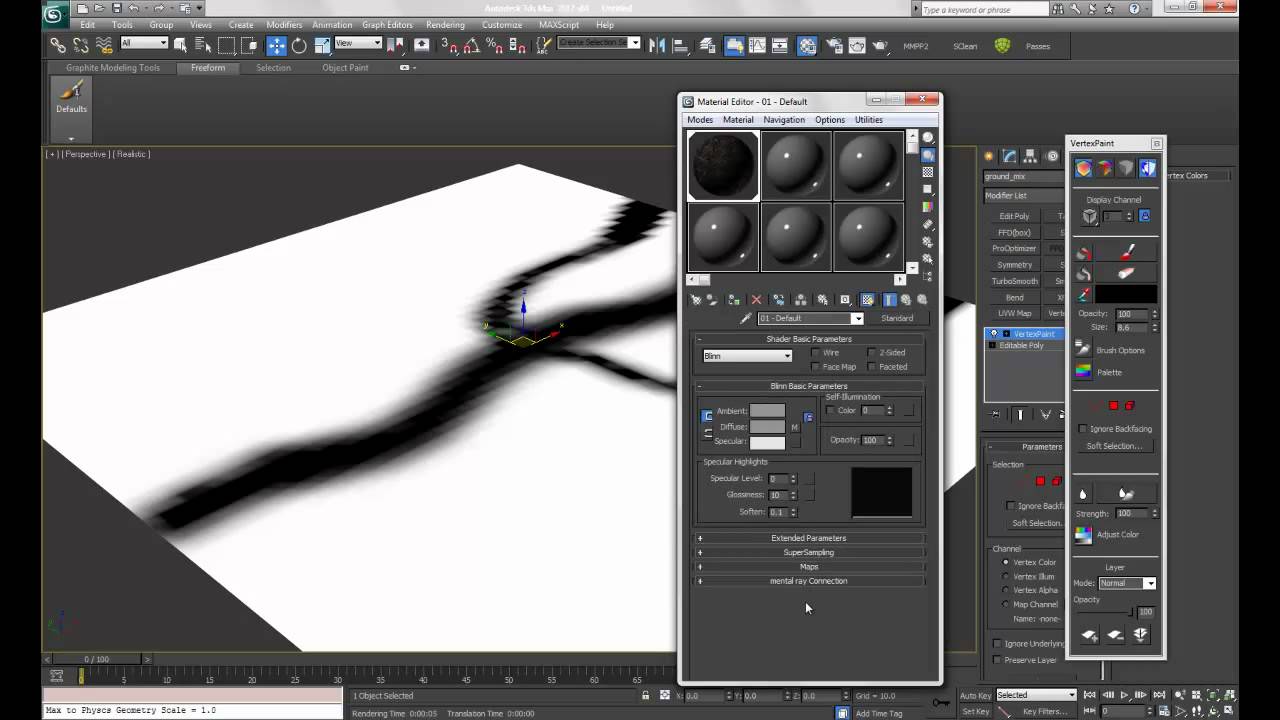The image size is (1280, 720).
Task: Click Condense to single layer icon
Action: pos(1141,635)
